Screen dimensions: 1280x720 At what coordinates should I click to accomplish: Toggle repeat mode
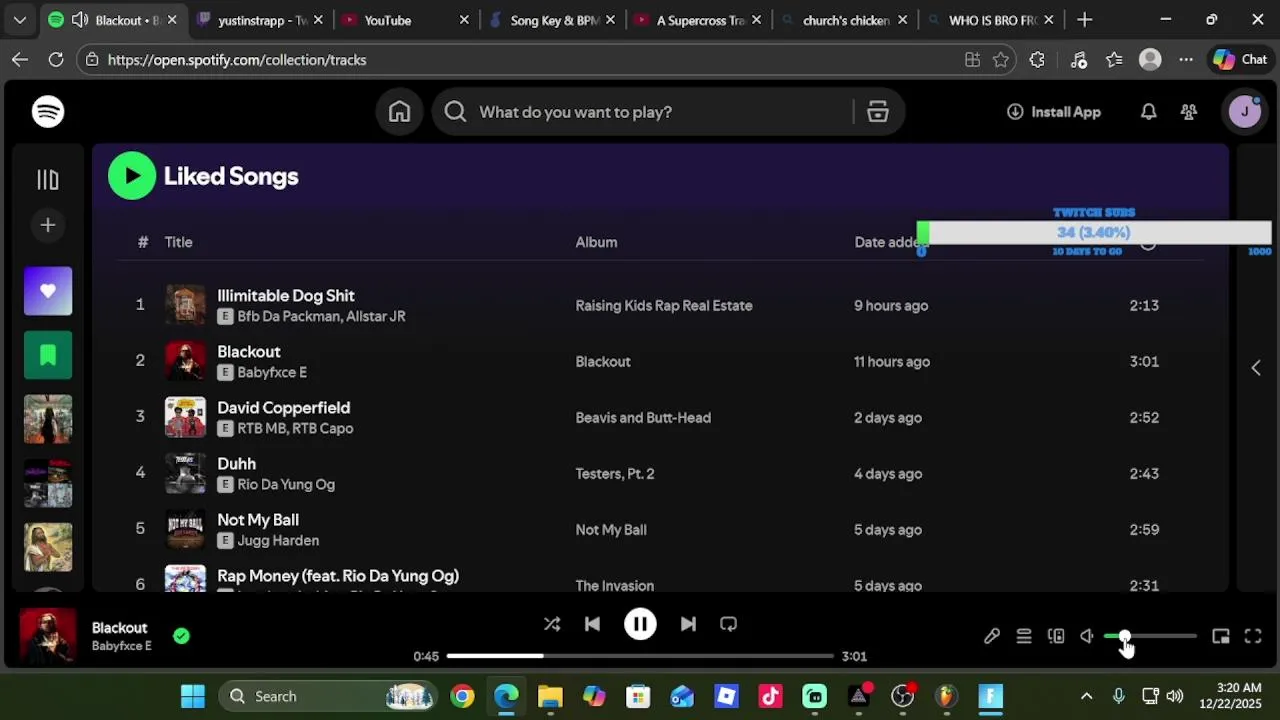pyautogui.click(x=728, y=624)
